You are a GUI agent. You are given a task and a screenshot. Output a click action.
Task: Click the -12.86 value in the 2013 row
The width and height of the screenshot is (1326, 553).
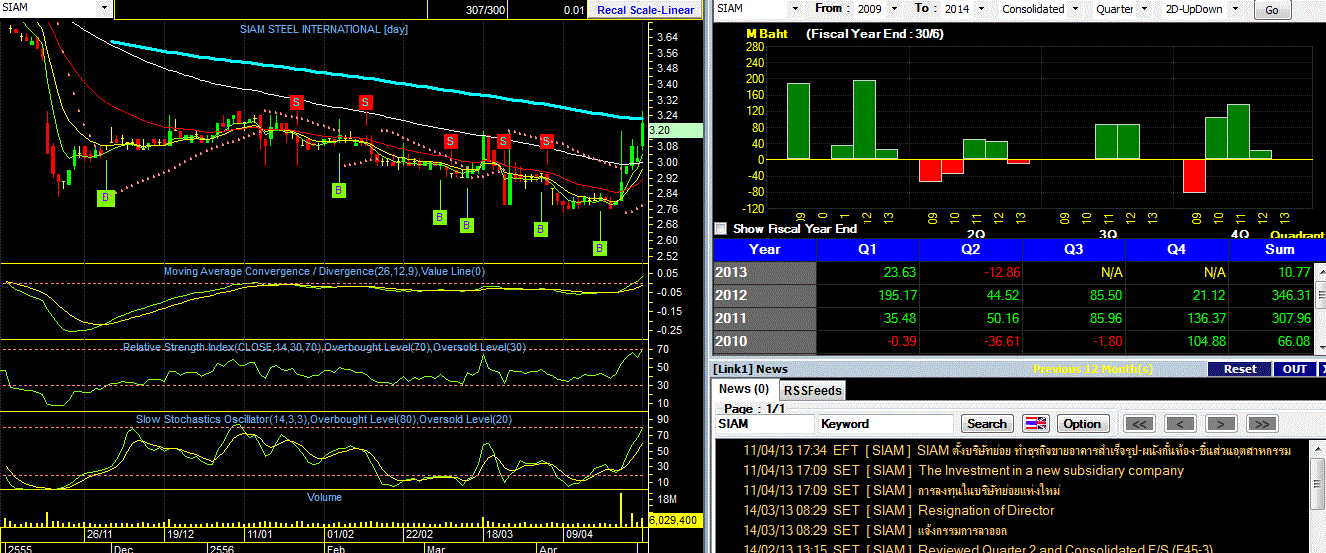click(1001, 273)
